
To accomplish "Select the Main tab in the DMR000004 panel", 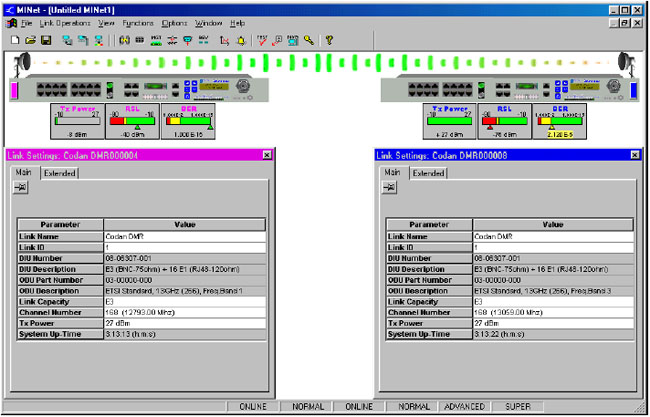I will click(24, 172).
